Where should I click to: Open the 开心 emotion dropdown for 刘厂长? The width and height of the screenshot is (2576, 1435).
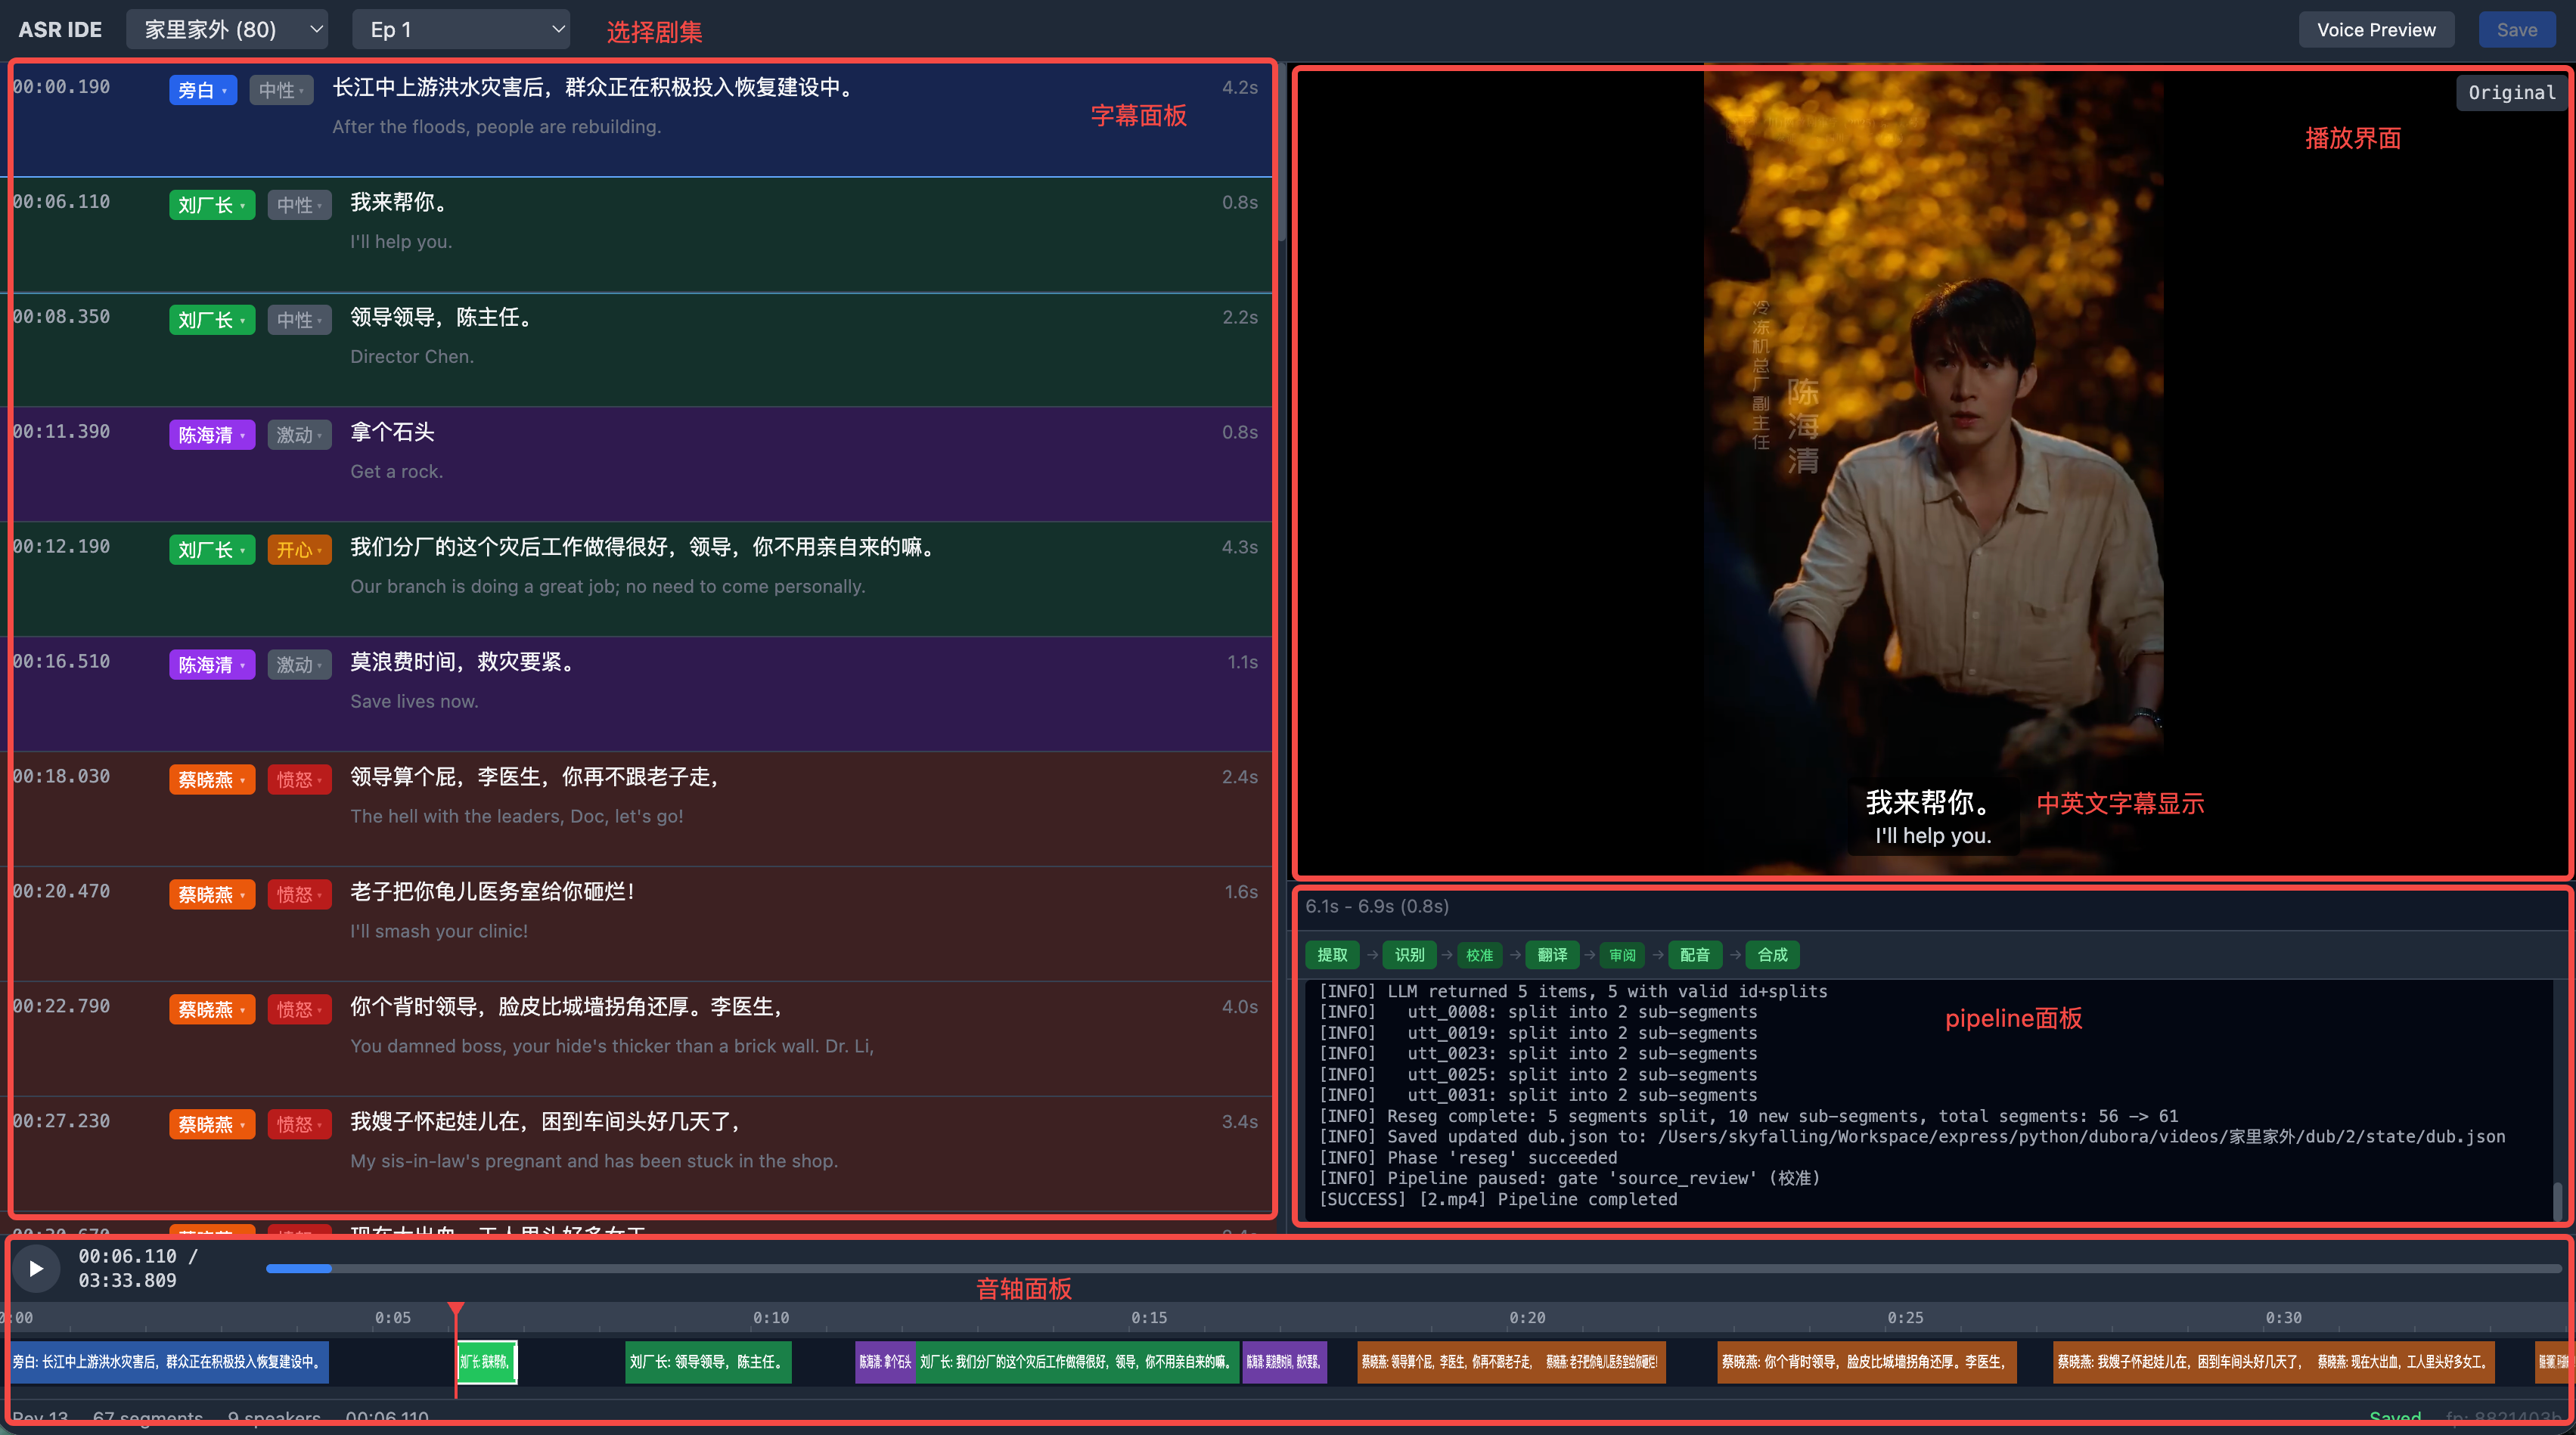pos(299,549)
